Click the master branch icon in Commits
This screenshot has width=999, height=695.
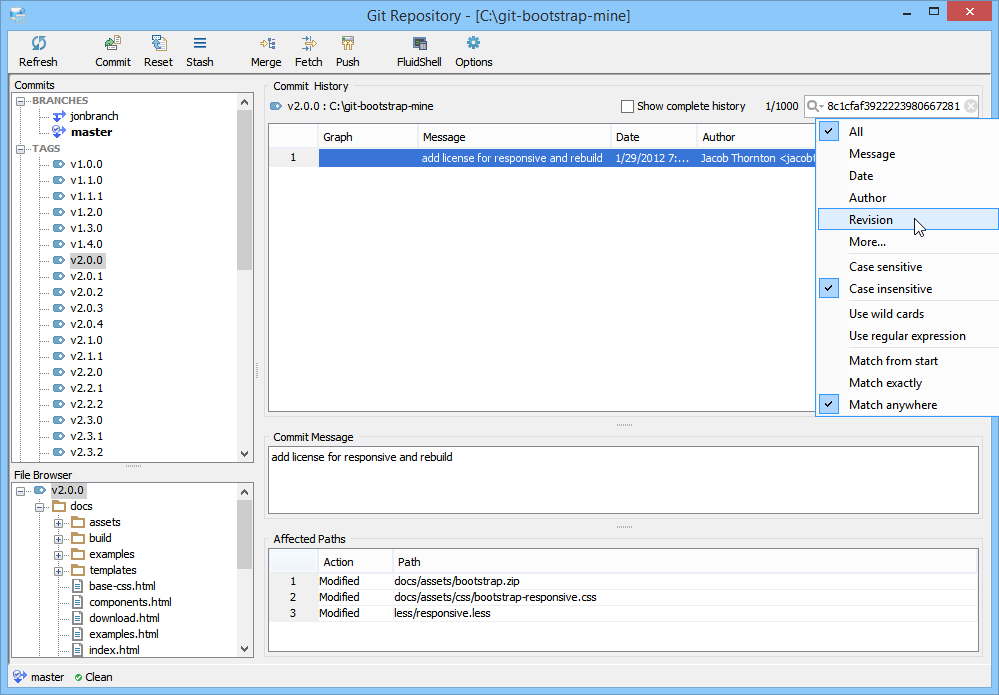tap(59, 132)
